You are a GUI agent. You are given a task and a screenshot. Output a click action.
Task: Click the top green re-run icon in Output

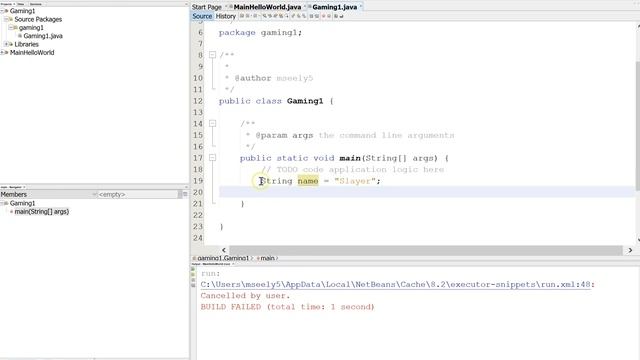(193, 269)
